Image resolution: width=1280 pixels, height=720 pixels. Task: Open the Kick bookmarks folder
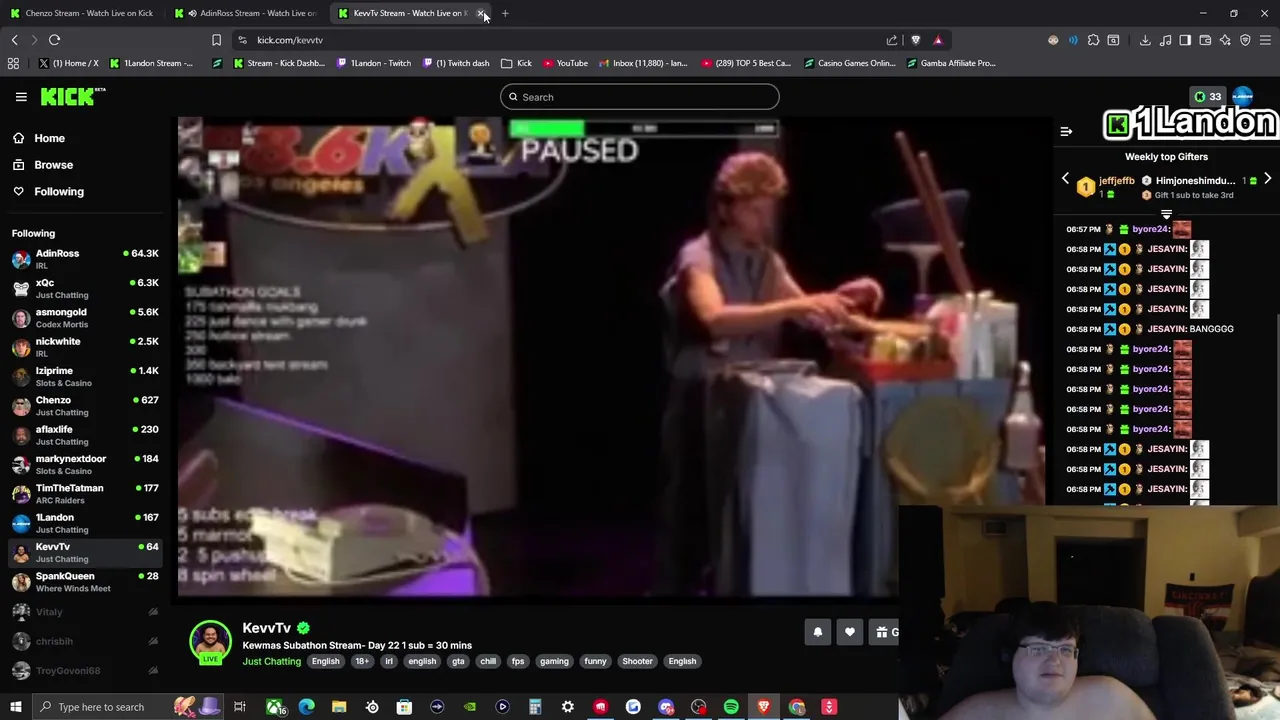coord(517,63)
